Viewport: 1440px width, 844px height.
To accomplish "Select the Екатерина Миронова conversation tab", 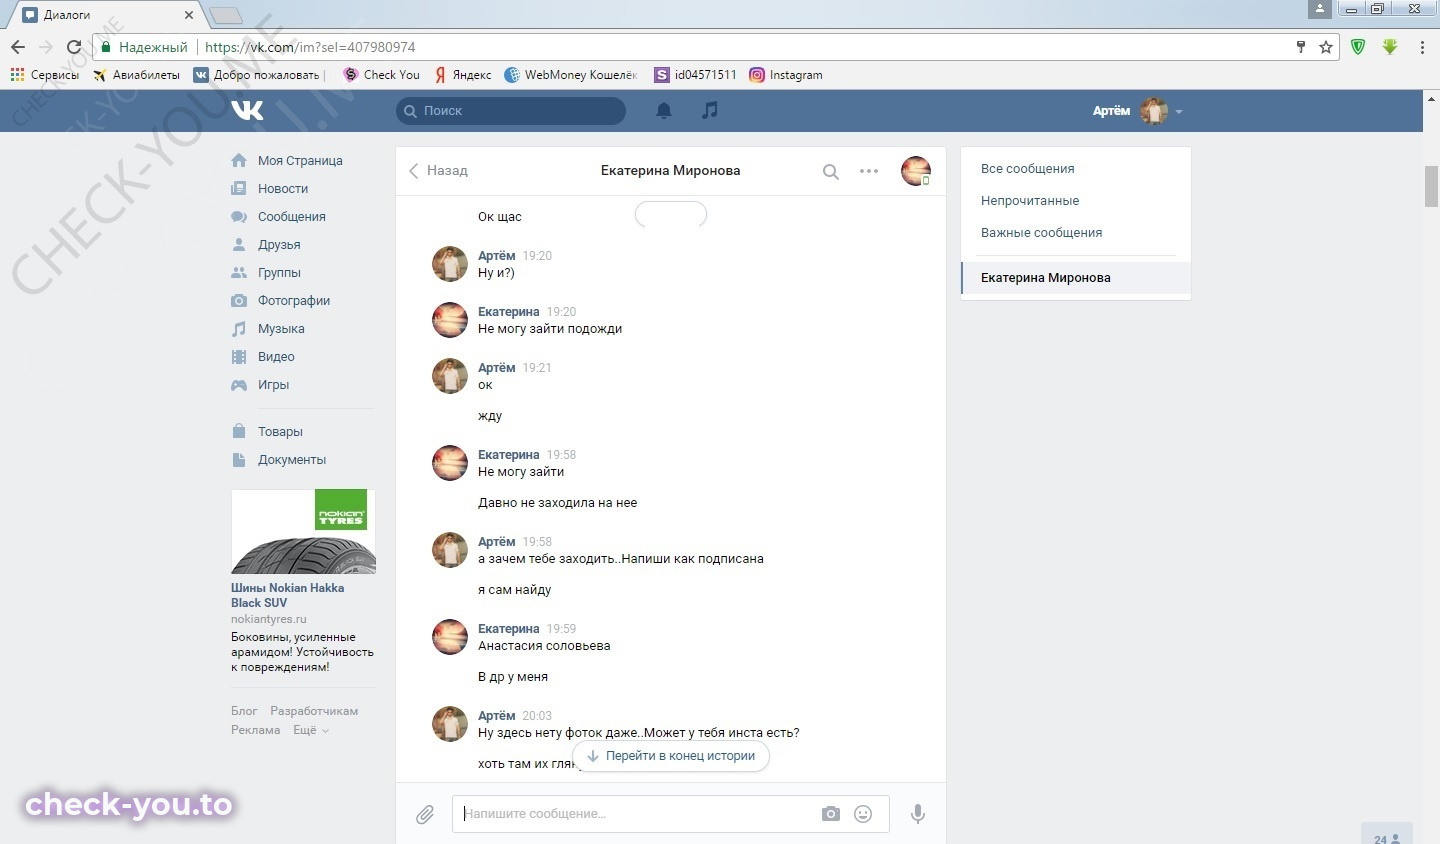I will [x=1076, y=278].
